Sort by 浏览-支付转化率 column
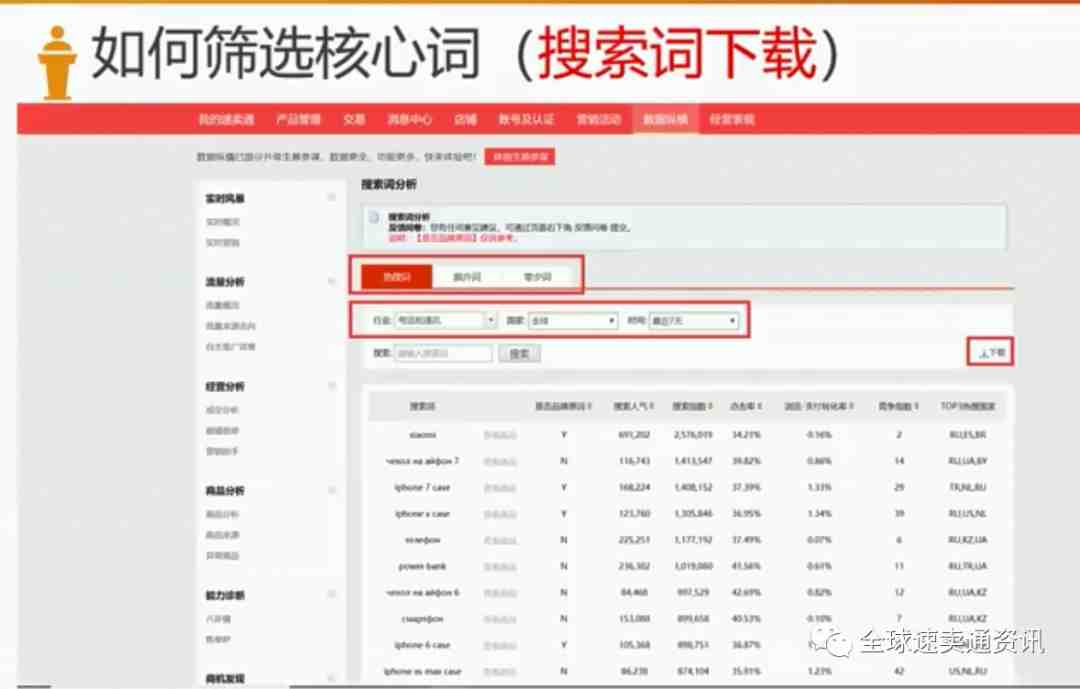Screen dimensions: 1080x689 pyautogui.click(x=819, y=407)
